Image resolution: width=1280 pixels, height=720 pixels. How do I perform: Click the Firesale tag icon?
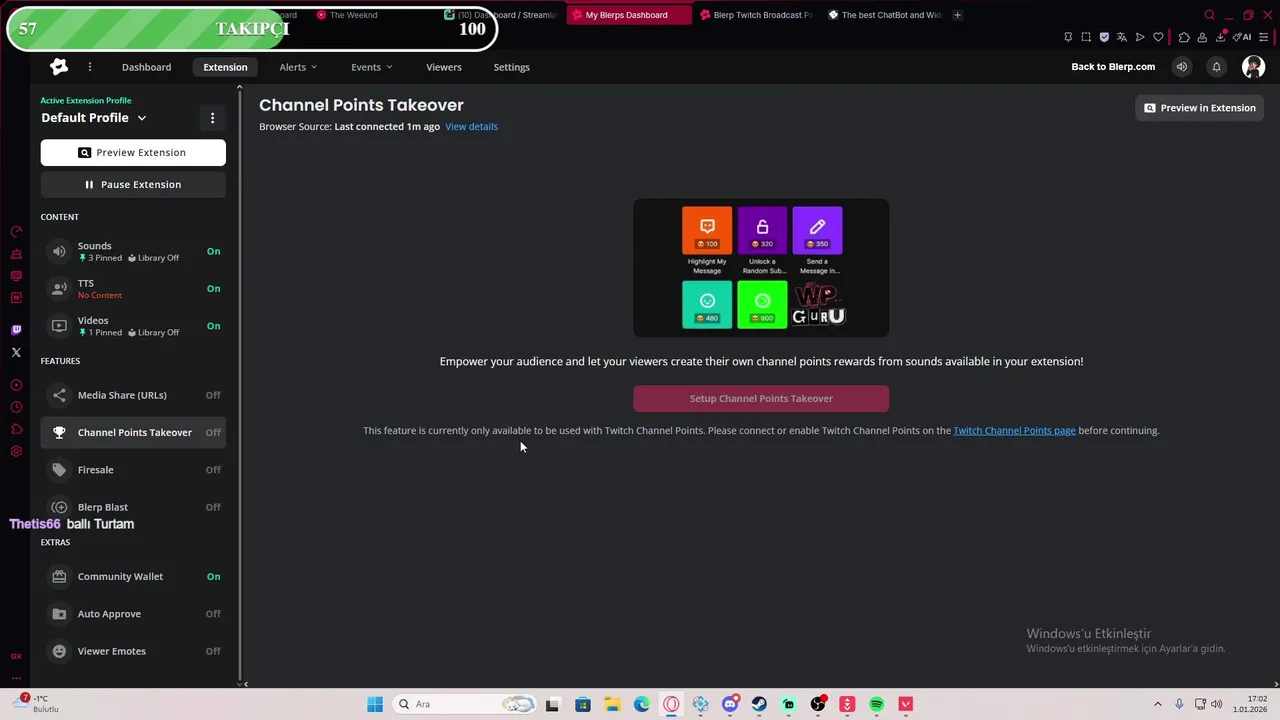(59, 470)
